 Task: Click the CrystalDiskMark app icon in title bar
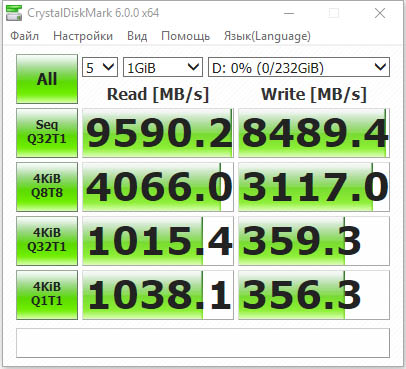pos(14,13)
